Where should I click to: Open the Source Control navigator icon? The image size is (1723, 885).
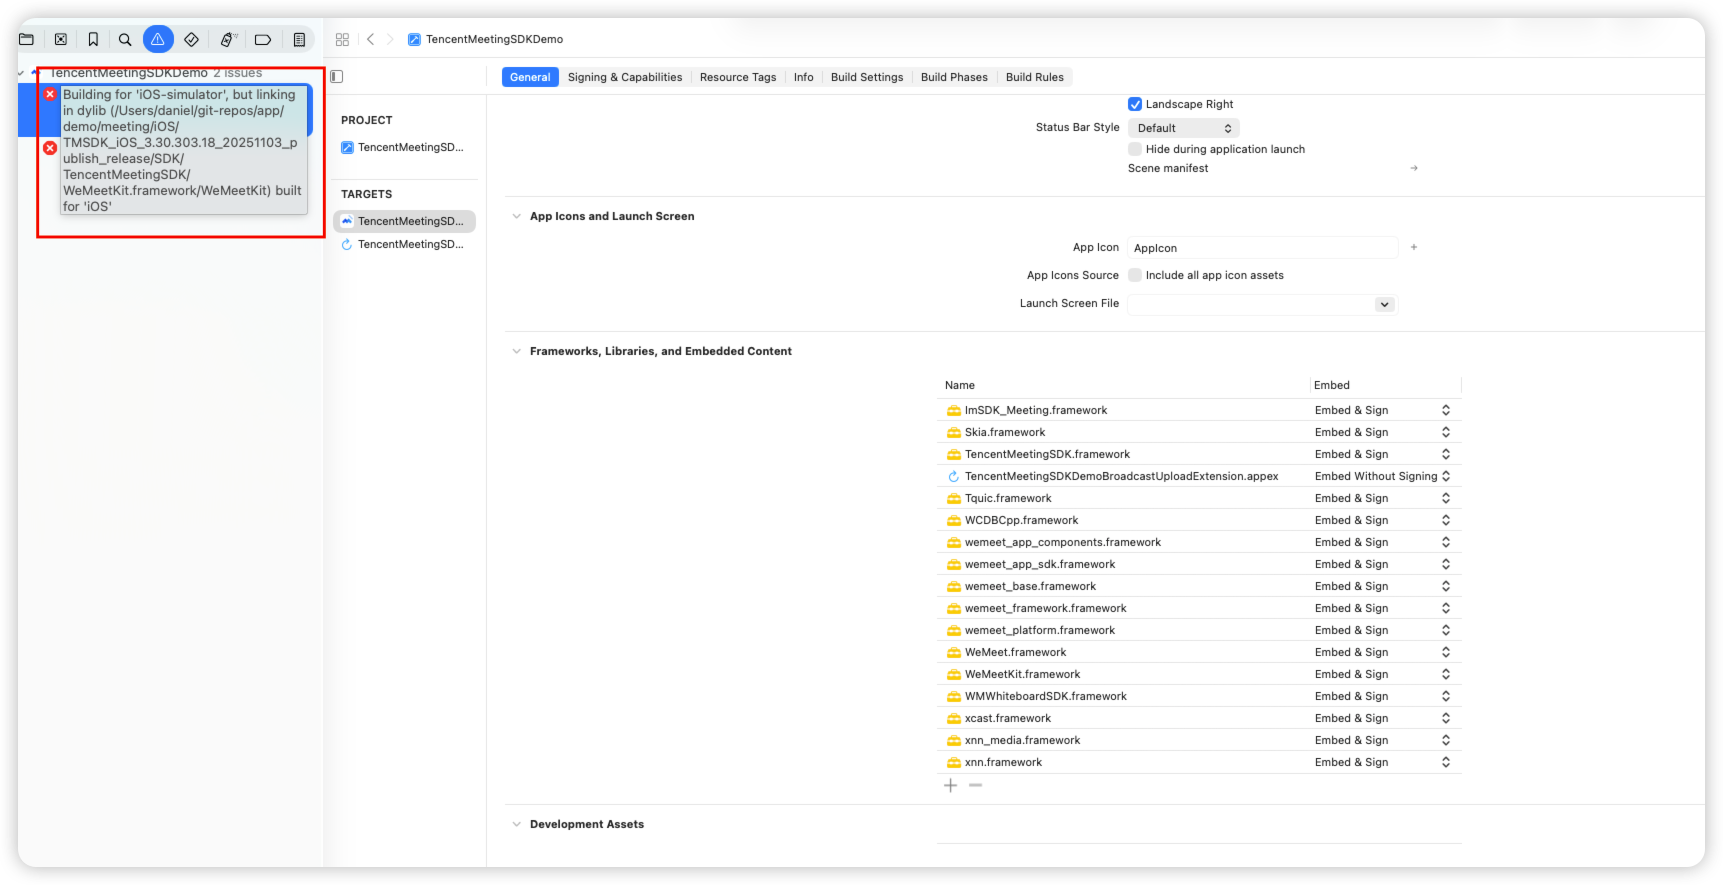point(61,39)
